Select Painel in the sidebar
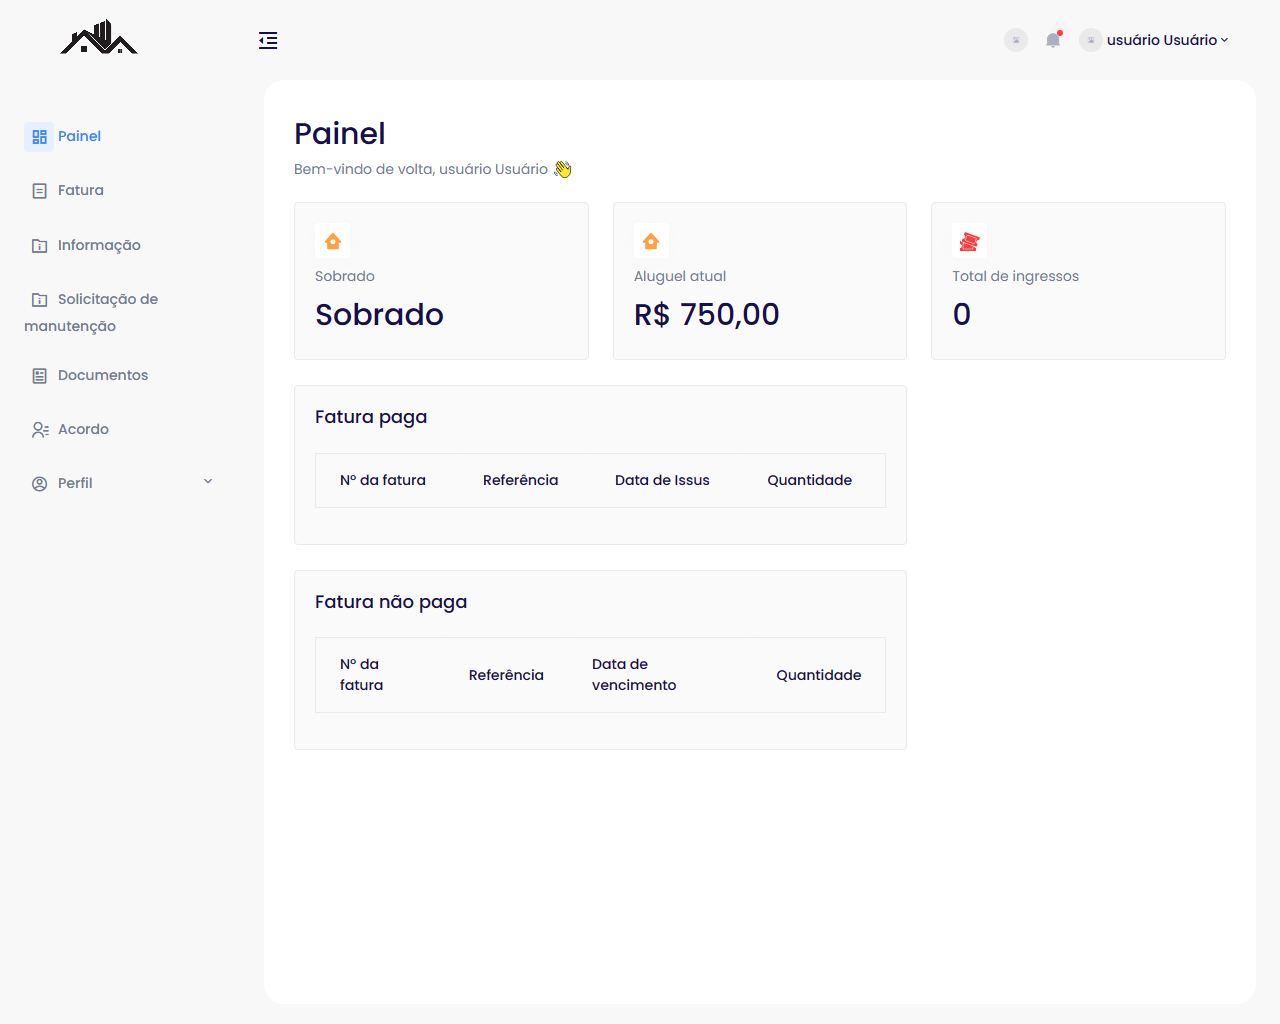This screenshot has height=1024, width=1280. point(79,136)
